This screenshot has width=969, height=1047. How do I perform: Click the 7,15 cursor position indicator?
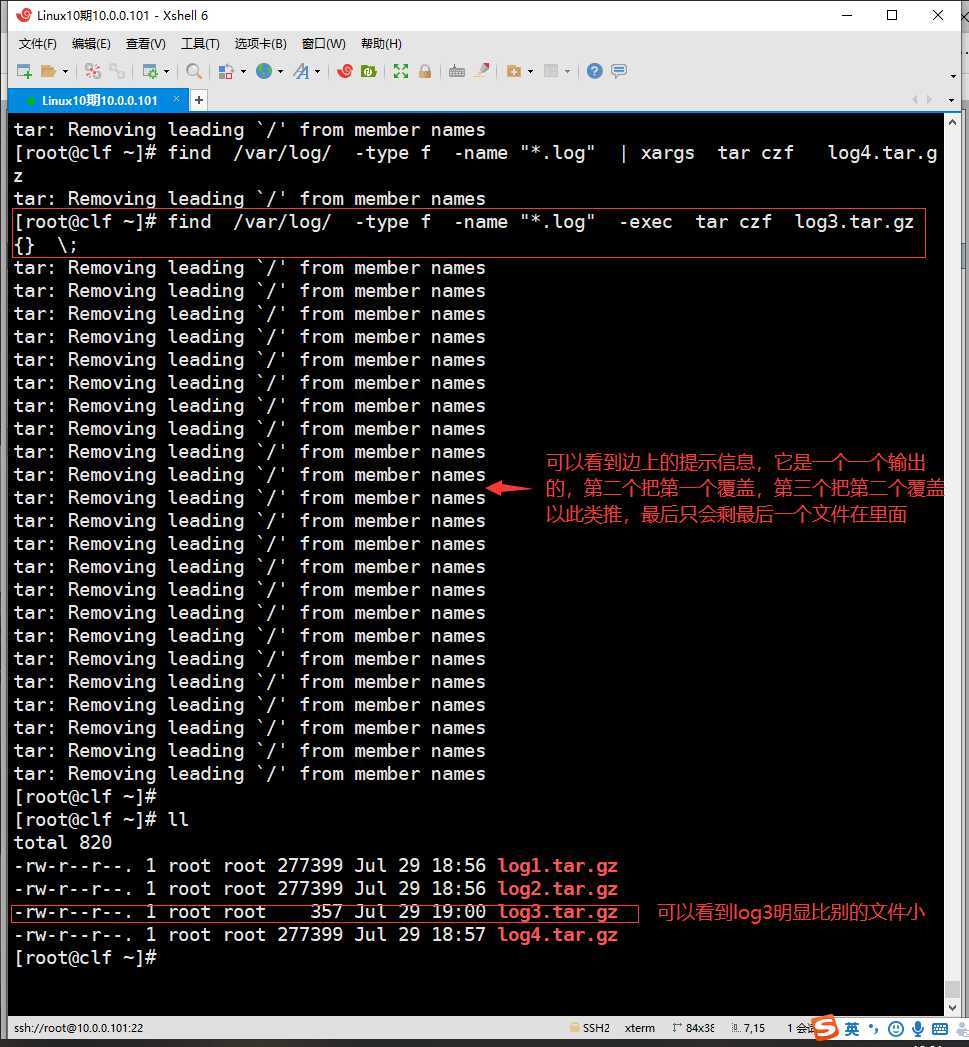749,1028
